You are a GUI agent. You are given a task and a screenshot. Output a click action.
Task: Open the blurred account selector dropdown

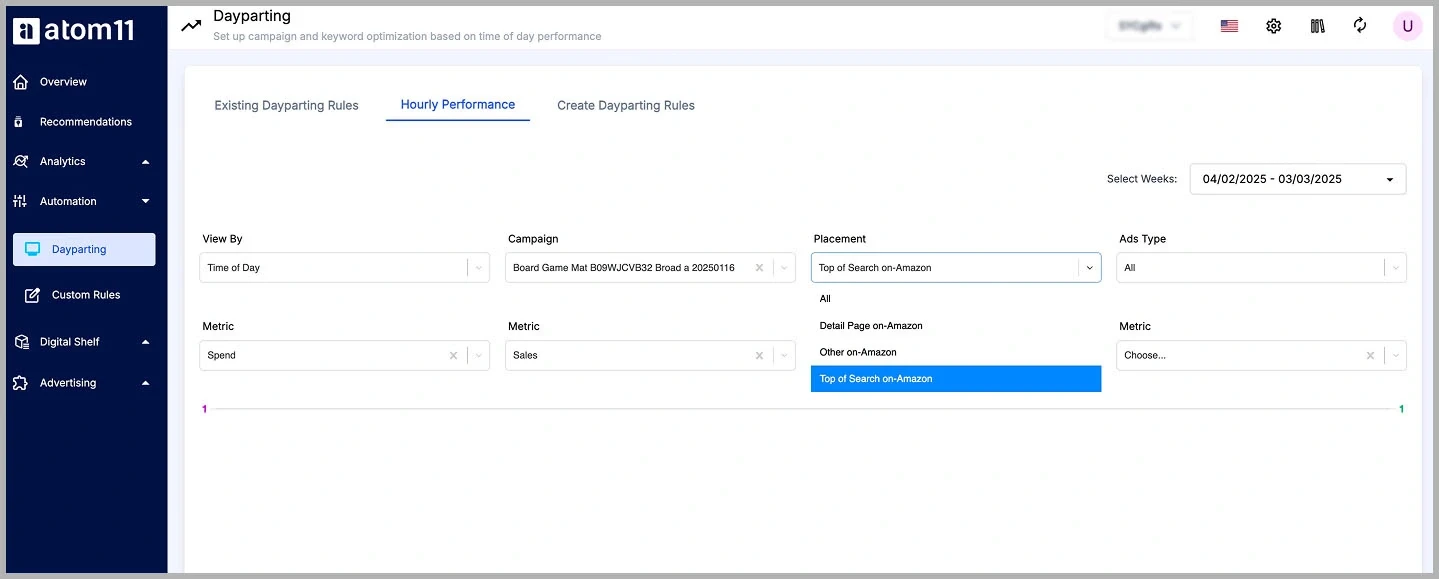[1149, 26]
